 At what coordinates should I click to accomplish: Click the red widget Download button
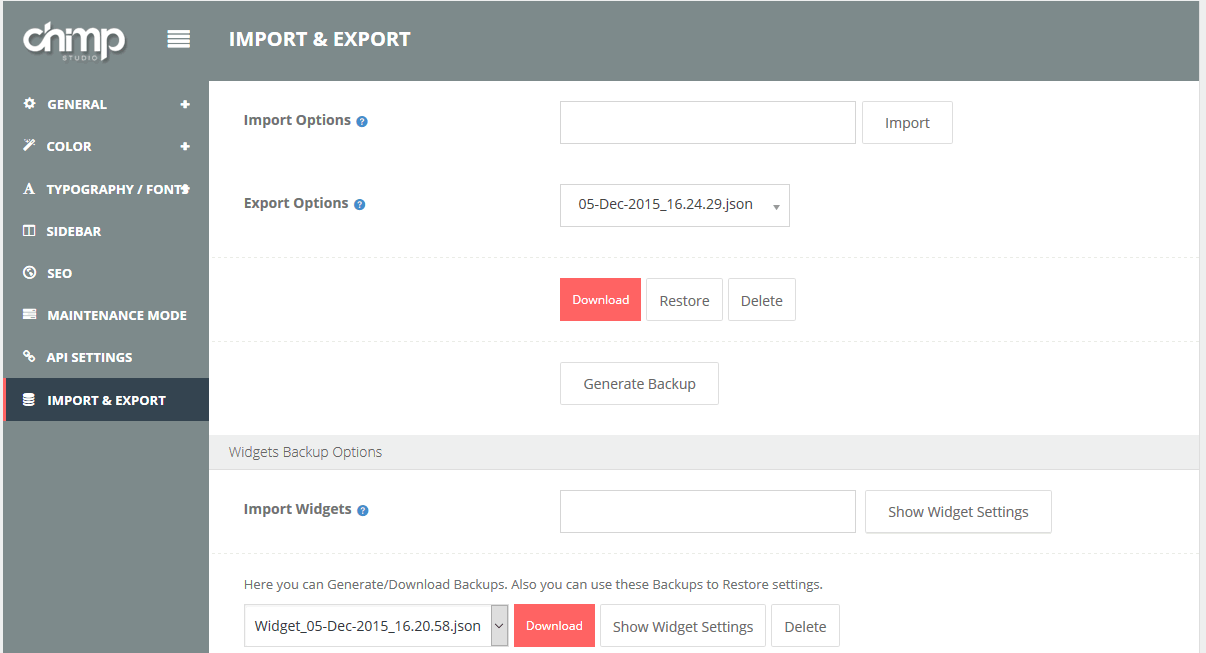point(554,626)
